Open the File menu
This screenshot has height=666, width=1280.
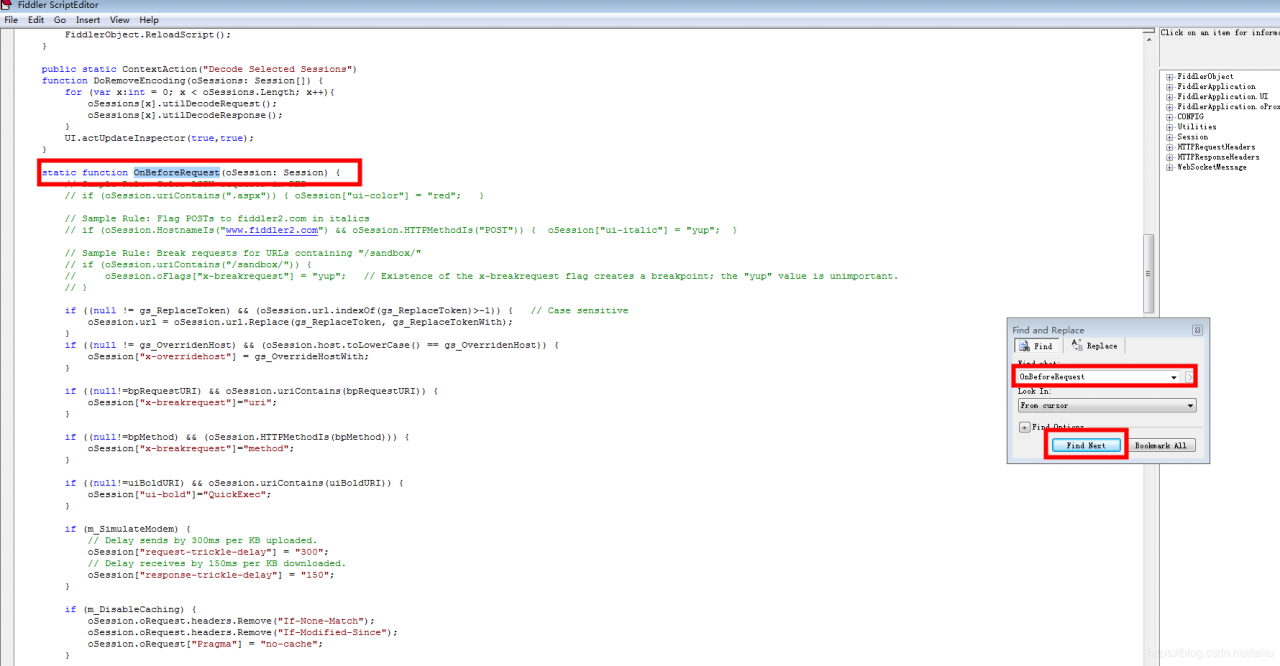point(11,20)
